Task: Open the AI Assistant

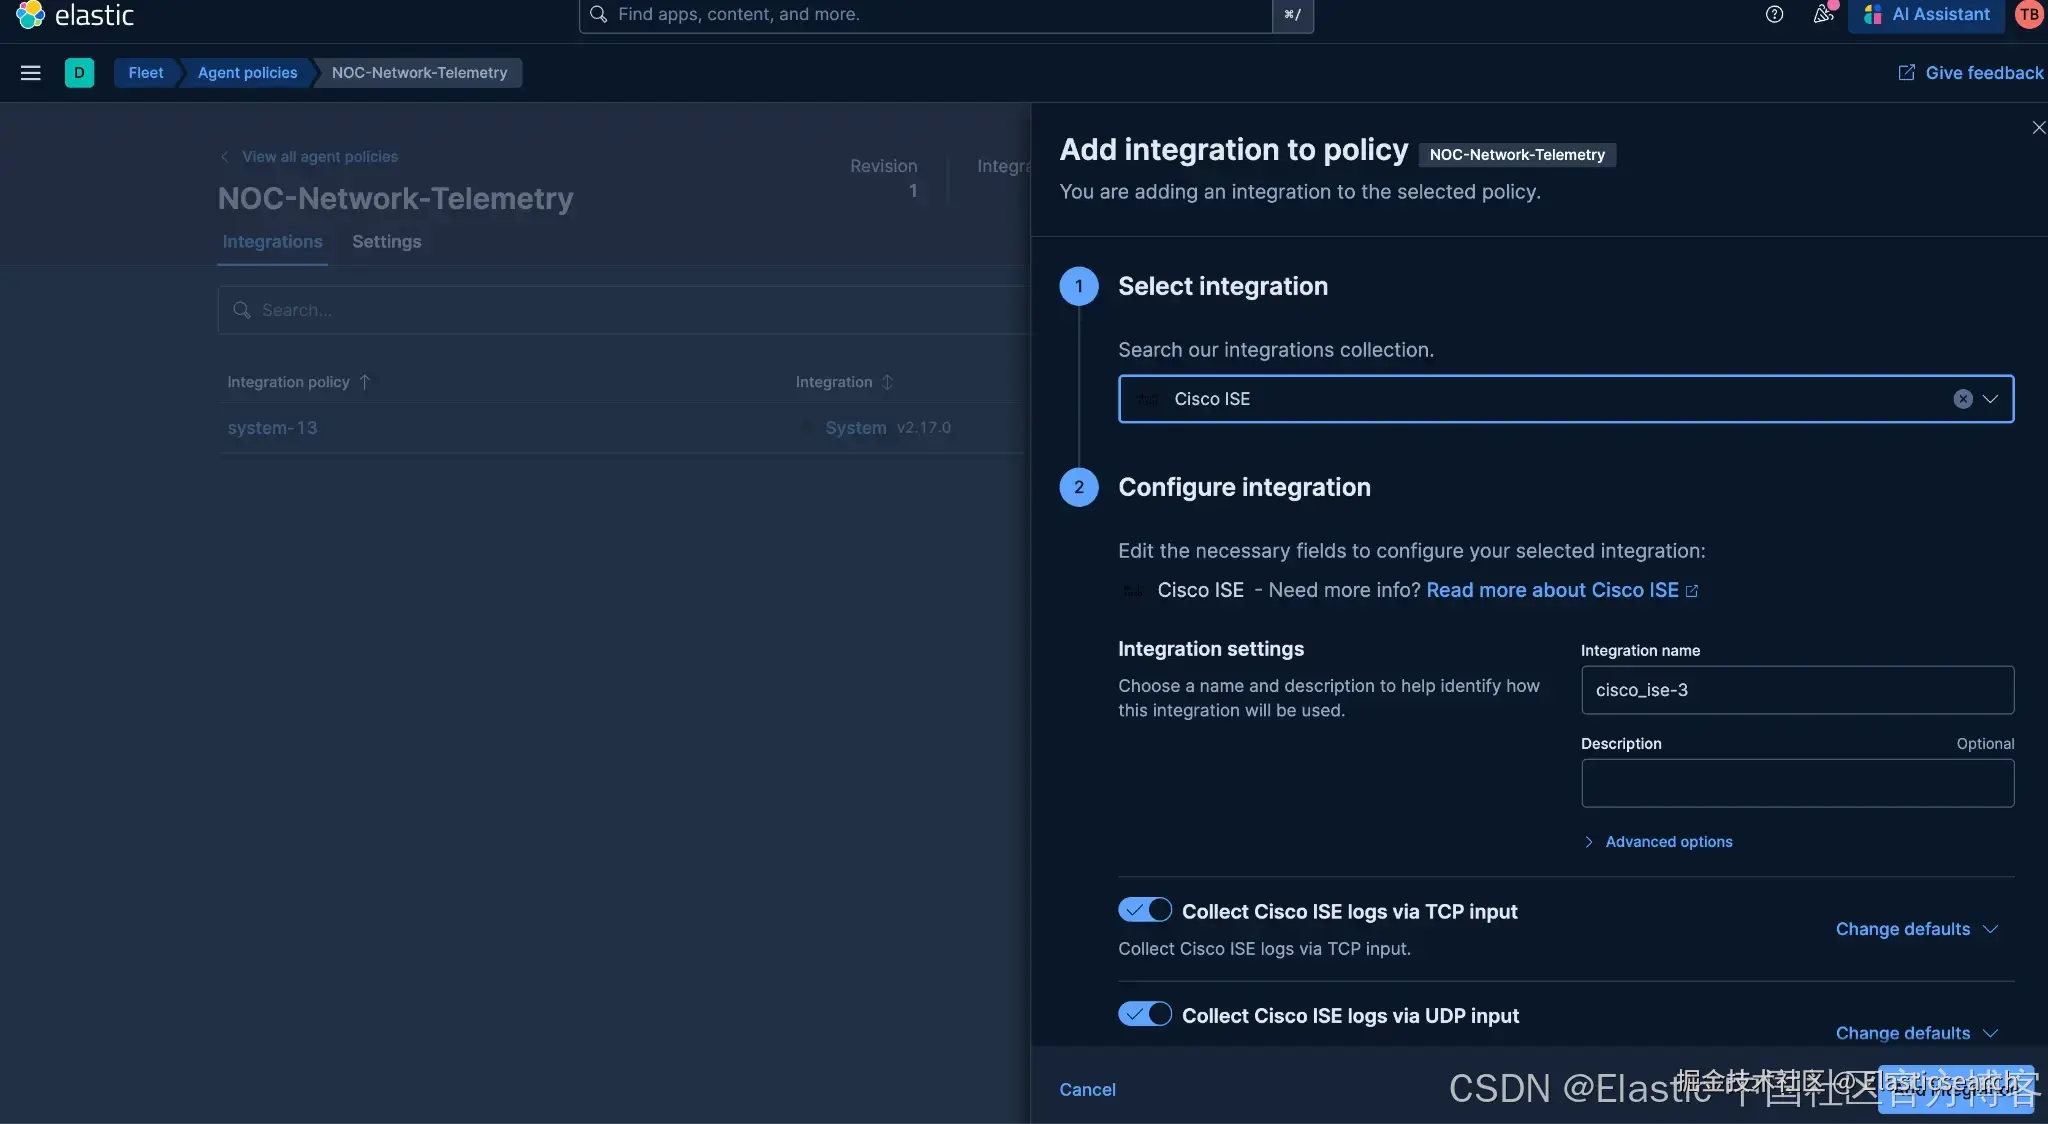Action: (1926, 15)
